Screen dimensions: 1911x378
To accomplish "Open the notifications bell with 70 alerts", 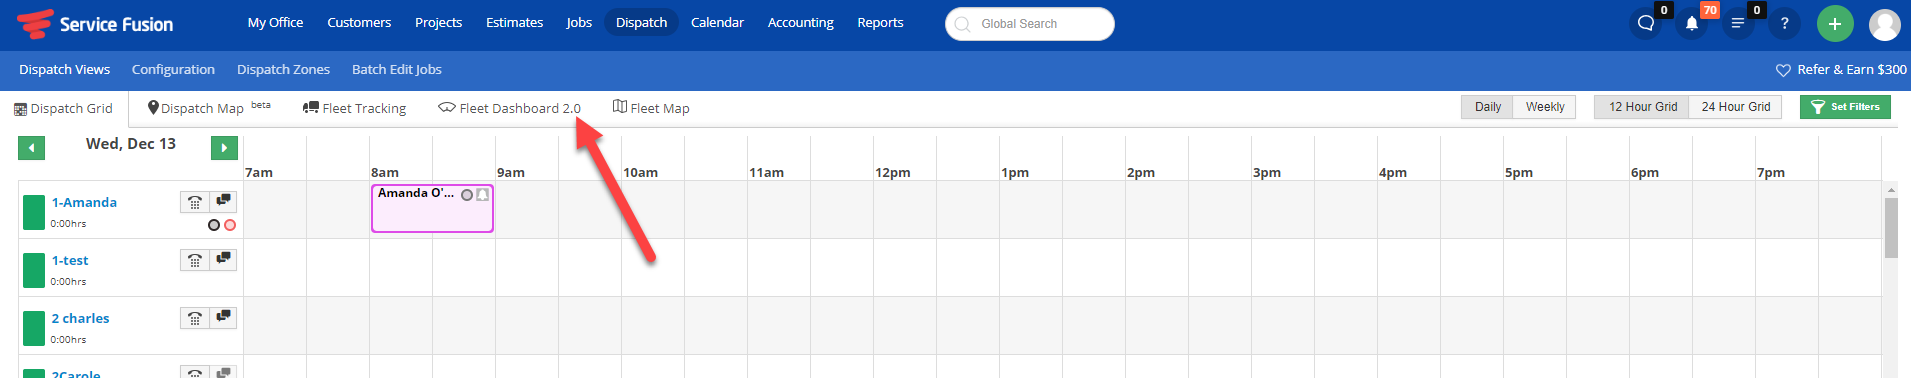I will (x=1692, y=23).
